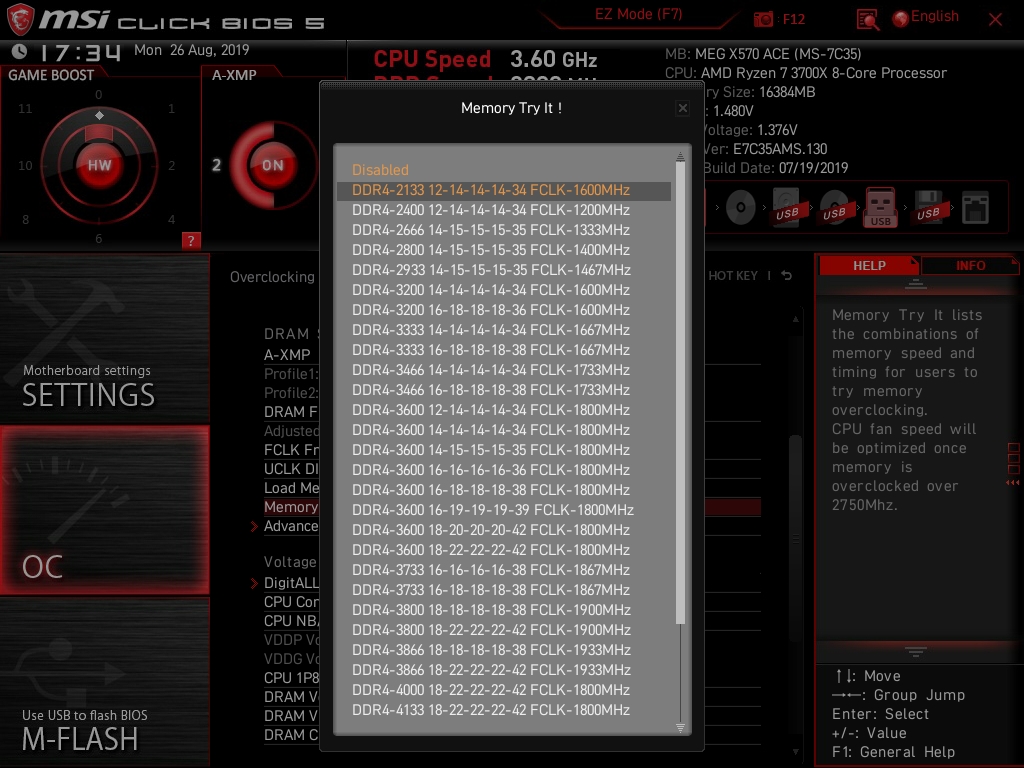Viewport: 1024px width, 768px height.
Task: Select DDR4-3333 16-18-18-18-38 FCLK-1667MHz
Action: [504, 350]
